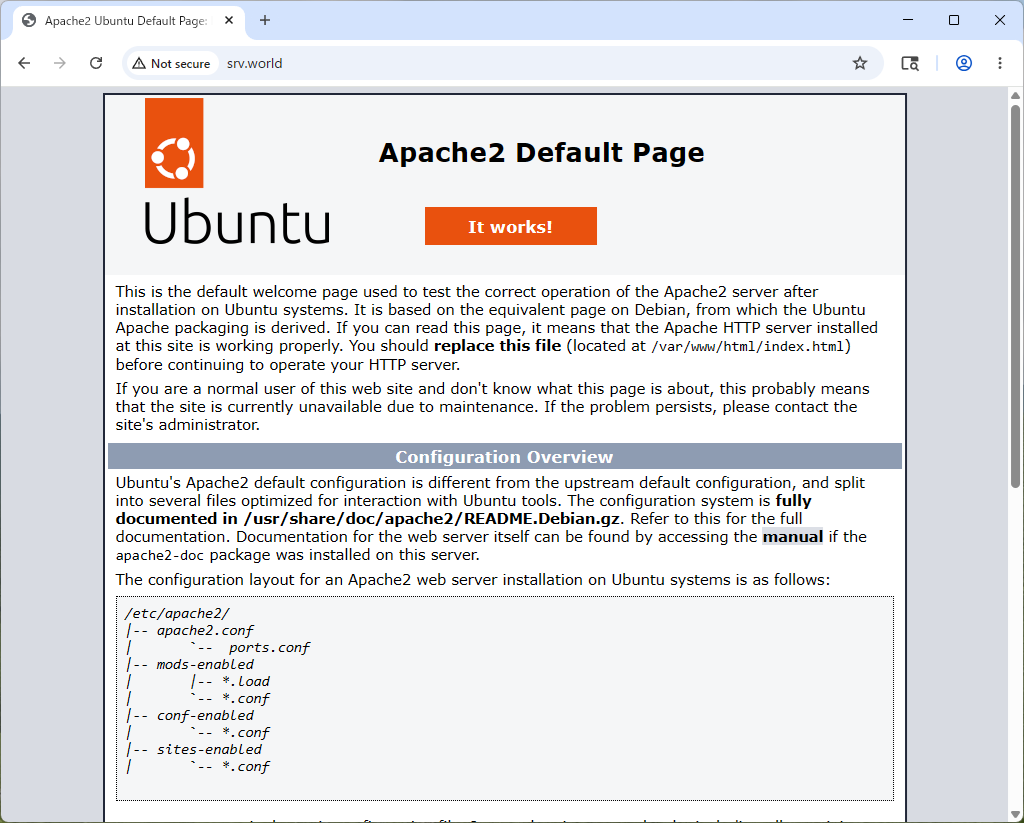Image resolution: width=1024 pixels, height=823 pixels.
Task: Close the Apache2 Ubuntu Default Page tab
Action: (229, 20)
